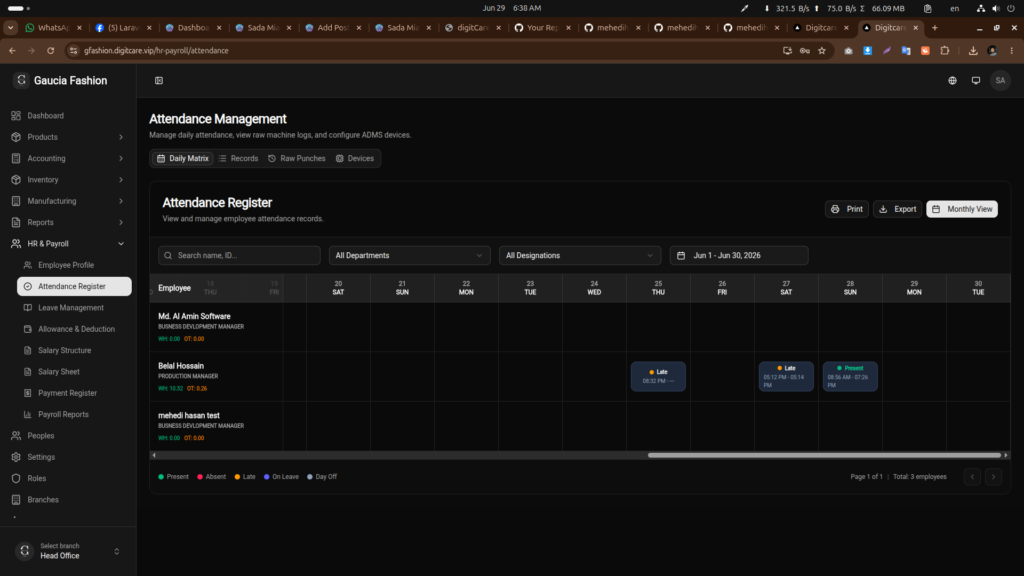Open Belal Hossain's Late entry on 25 Thu
Image resolution: width=1024 pixels, height=576 pixels.
[658, 376]
